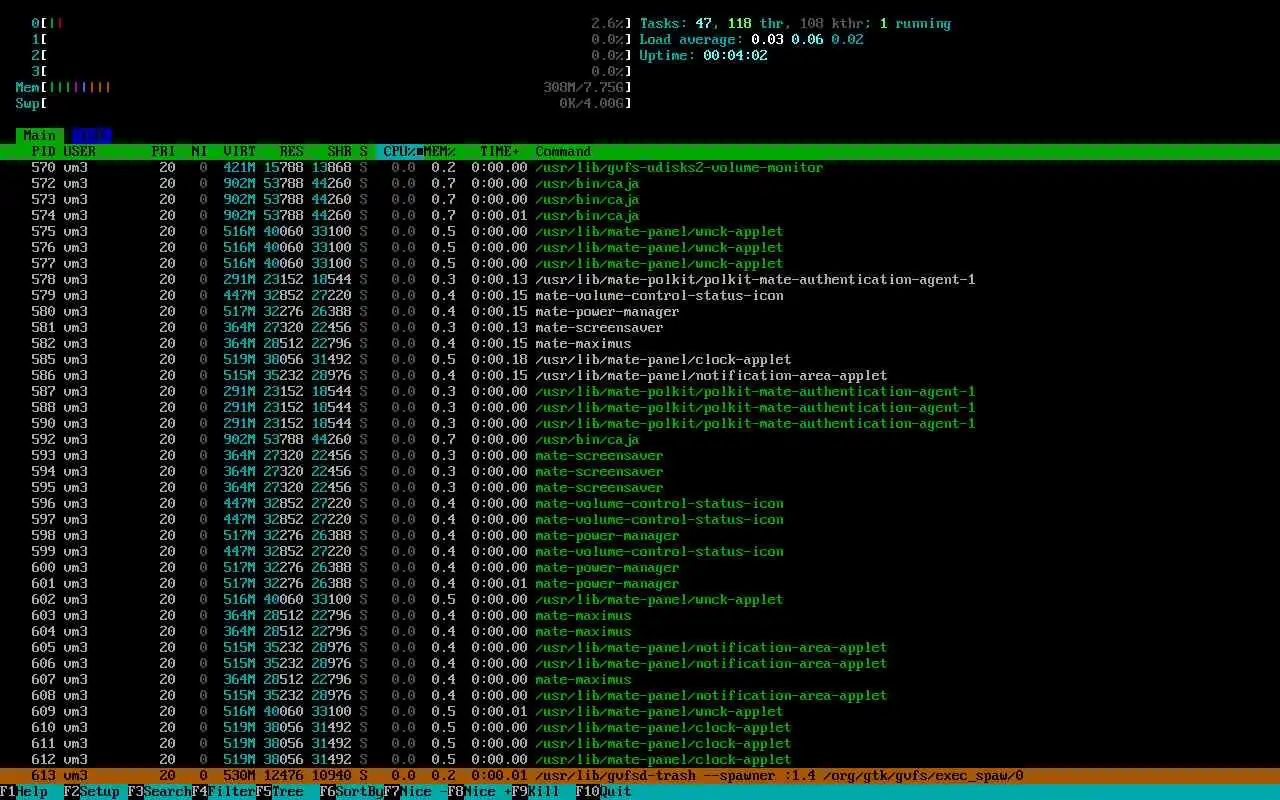Select mate-screensaver row PID 594

click(x=640, y=472)
